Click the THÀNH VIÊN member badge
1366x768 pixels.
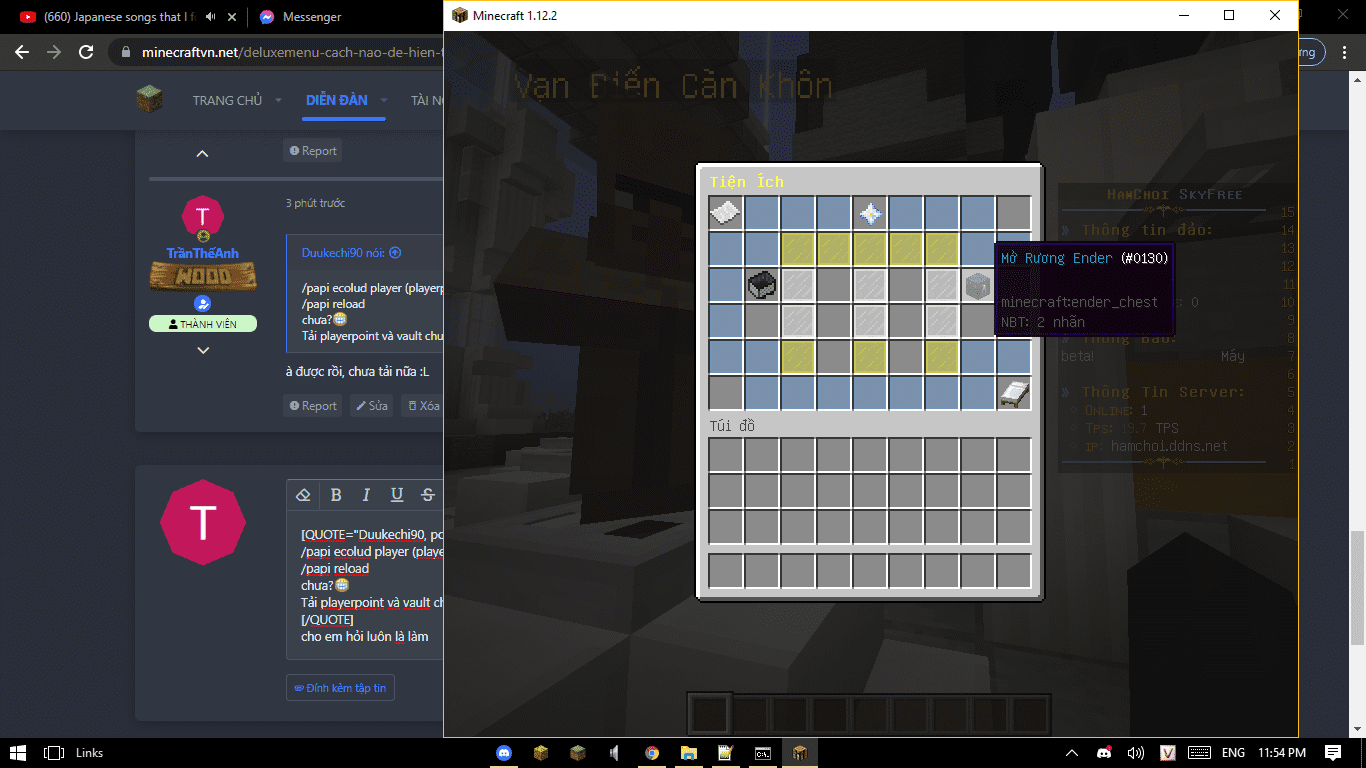click(203, 324)
